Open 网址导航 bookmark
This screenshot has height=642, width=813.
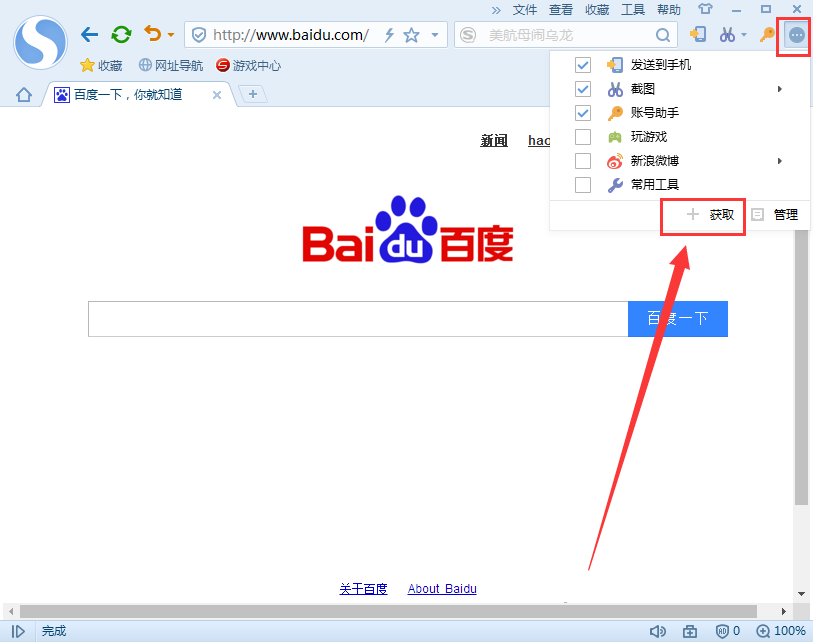[171, 65]
